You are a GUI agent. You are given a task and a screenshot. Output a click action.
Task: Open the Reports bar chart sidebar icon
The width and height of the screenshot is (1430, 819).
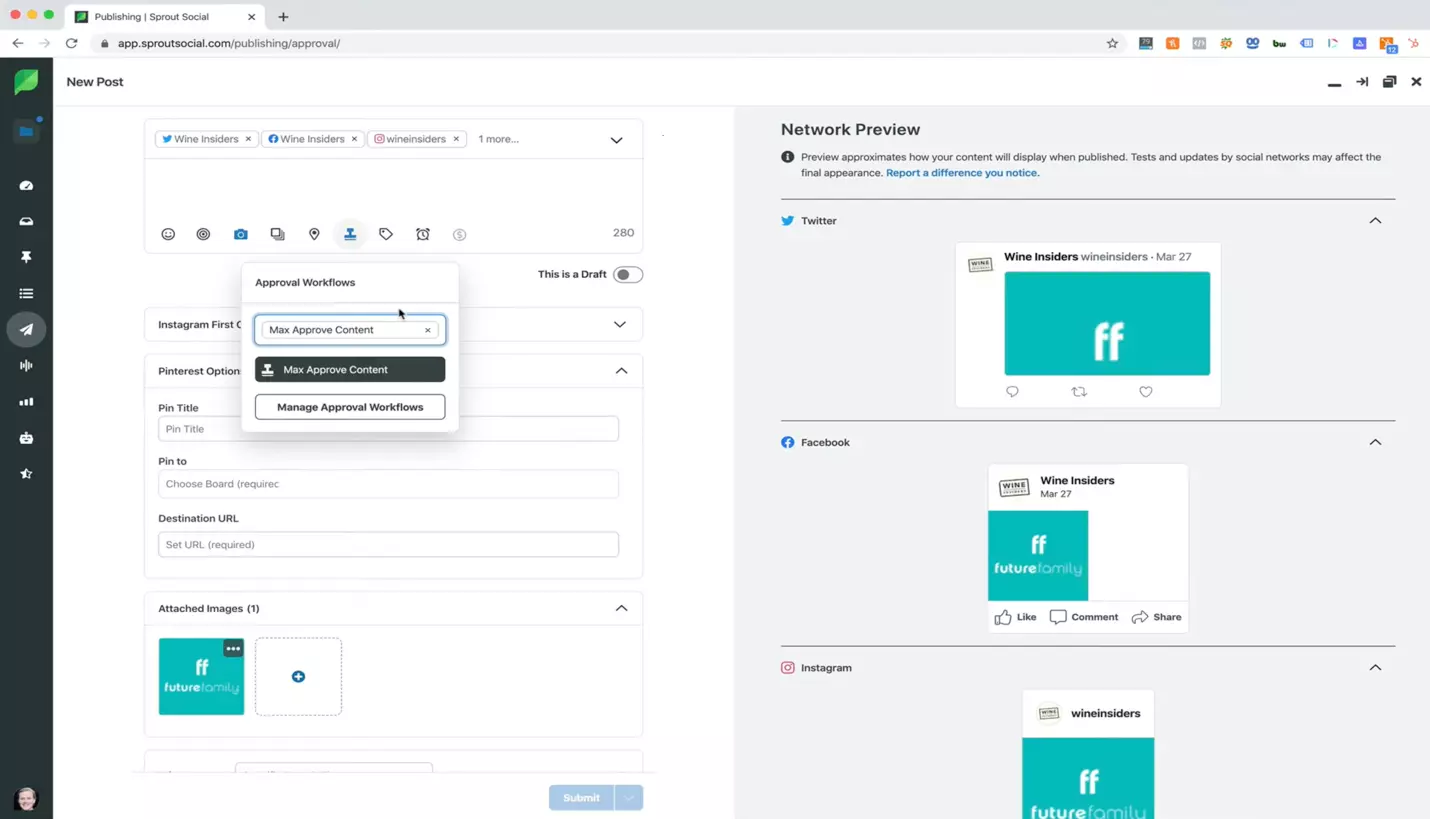26,402
